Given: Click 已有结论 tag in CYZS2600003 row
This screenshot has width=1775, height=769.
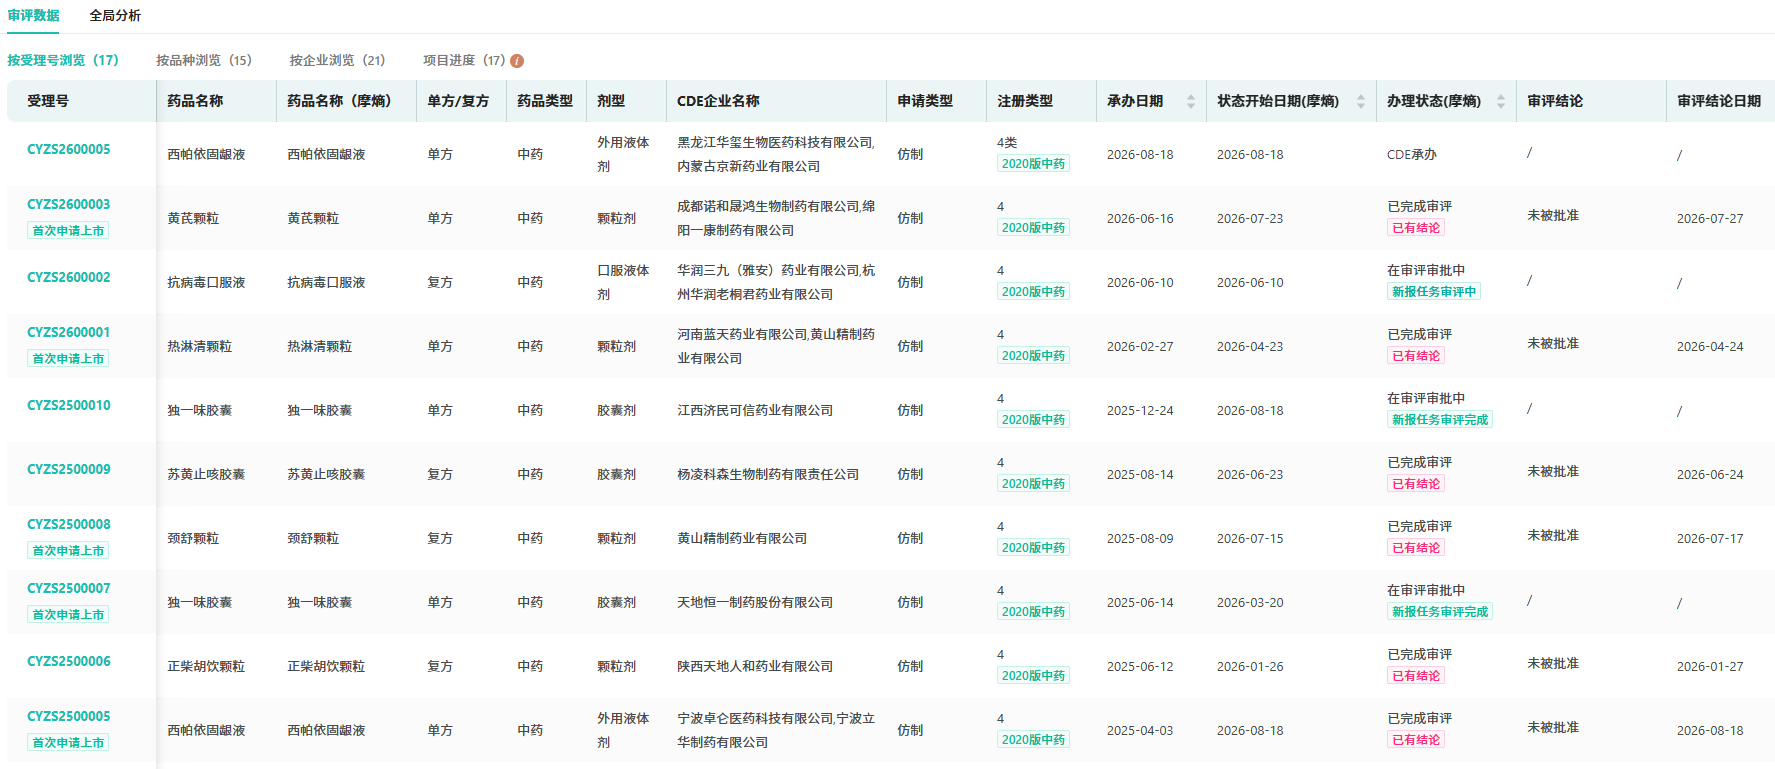Looking at the screenshot, I should 1416,227.
